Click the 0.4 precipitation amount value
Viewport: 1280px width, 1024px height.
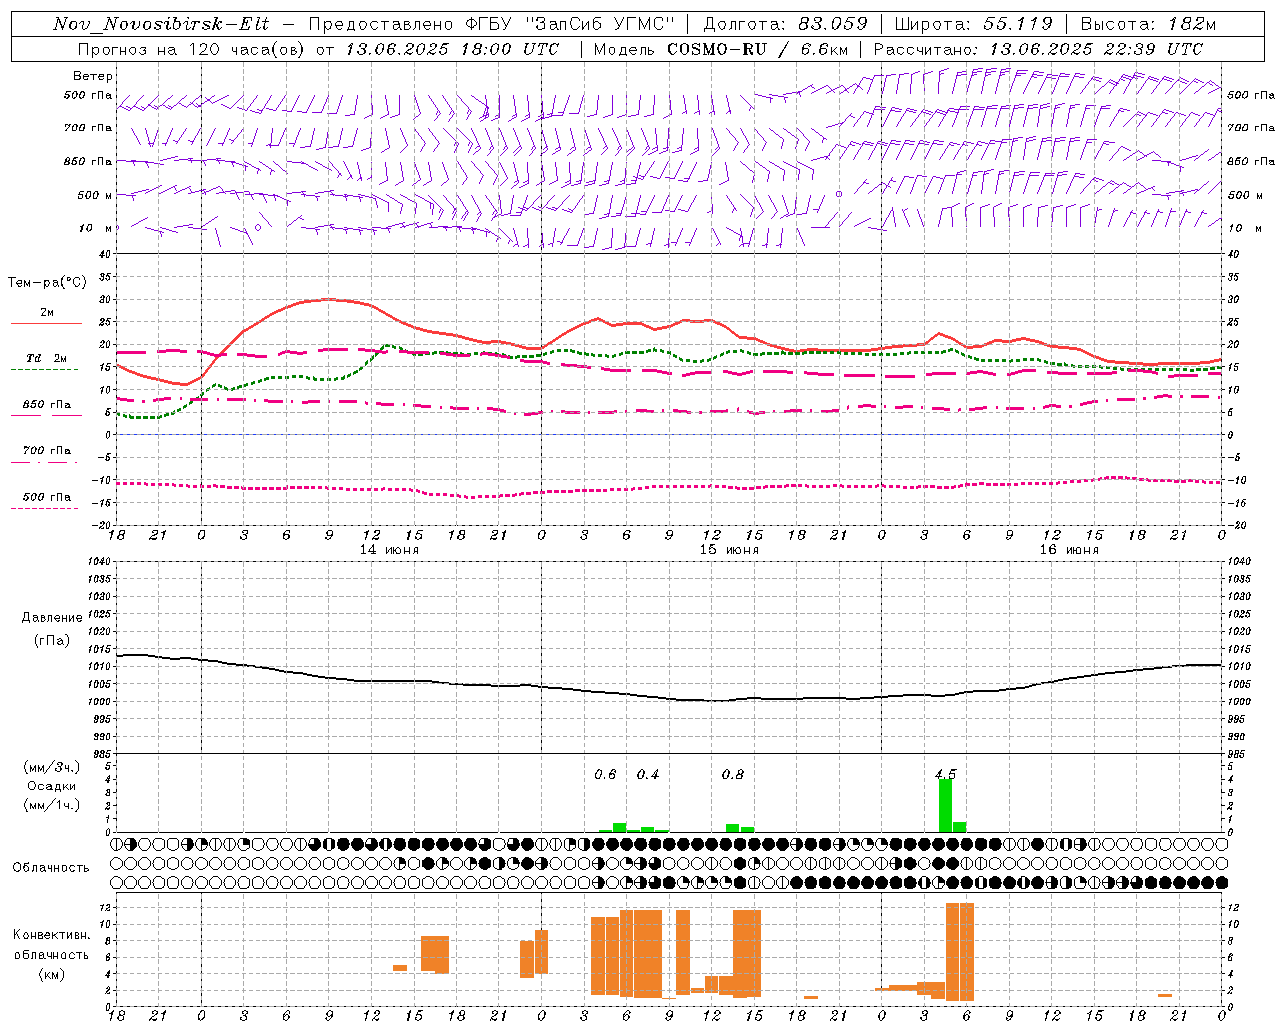(648, 775)
